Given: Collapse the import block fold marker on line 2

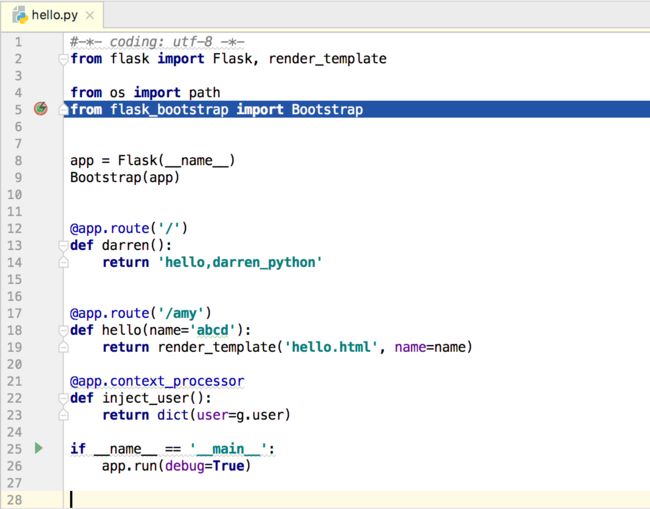Looking at the screenshot, I should [63, 59].
